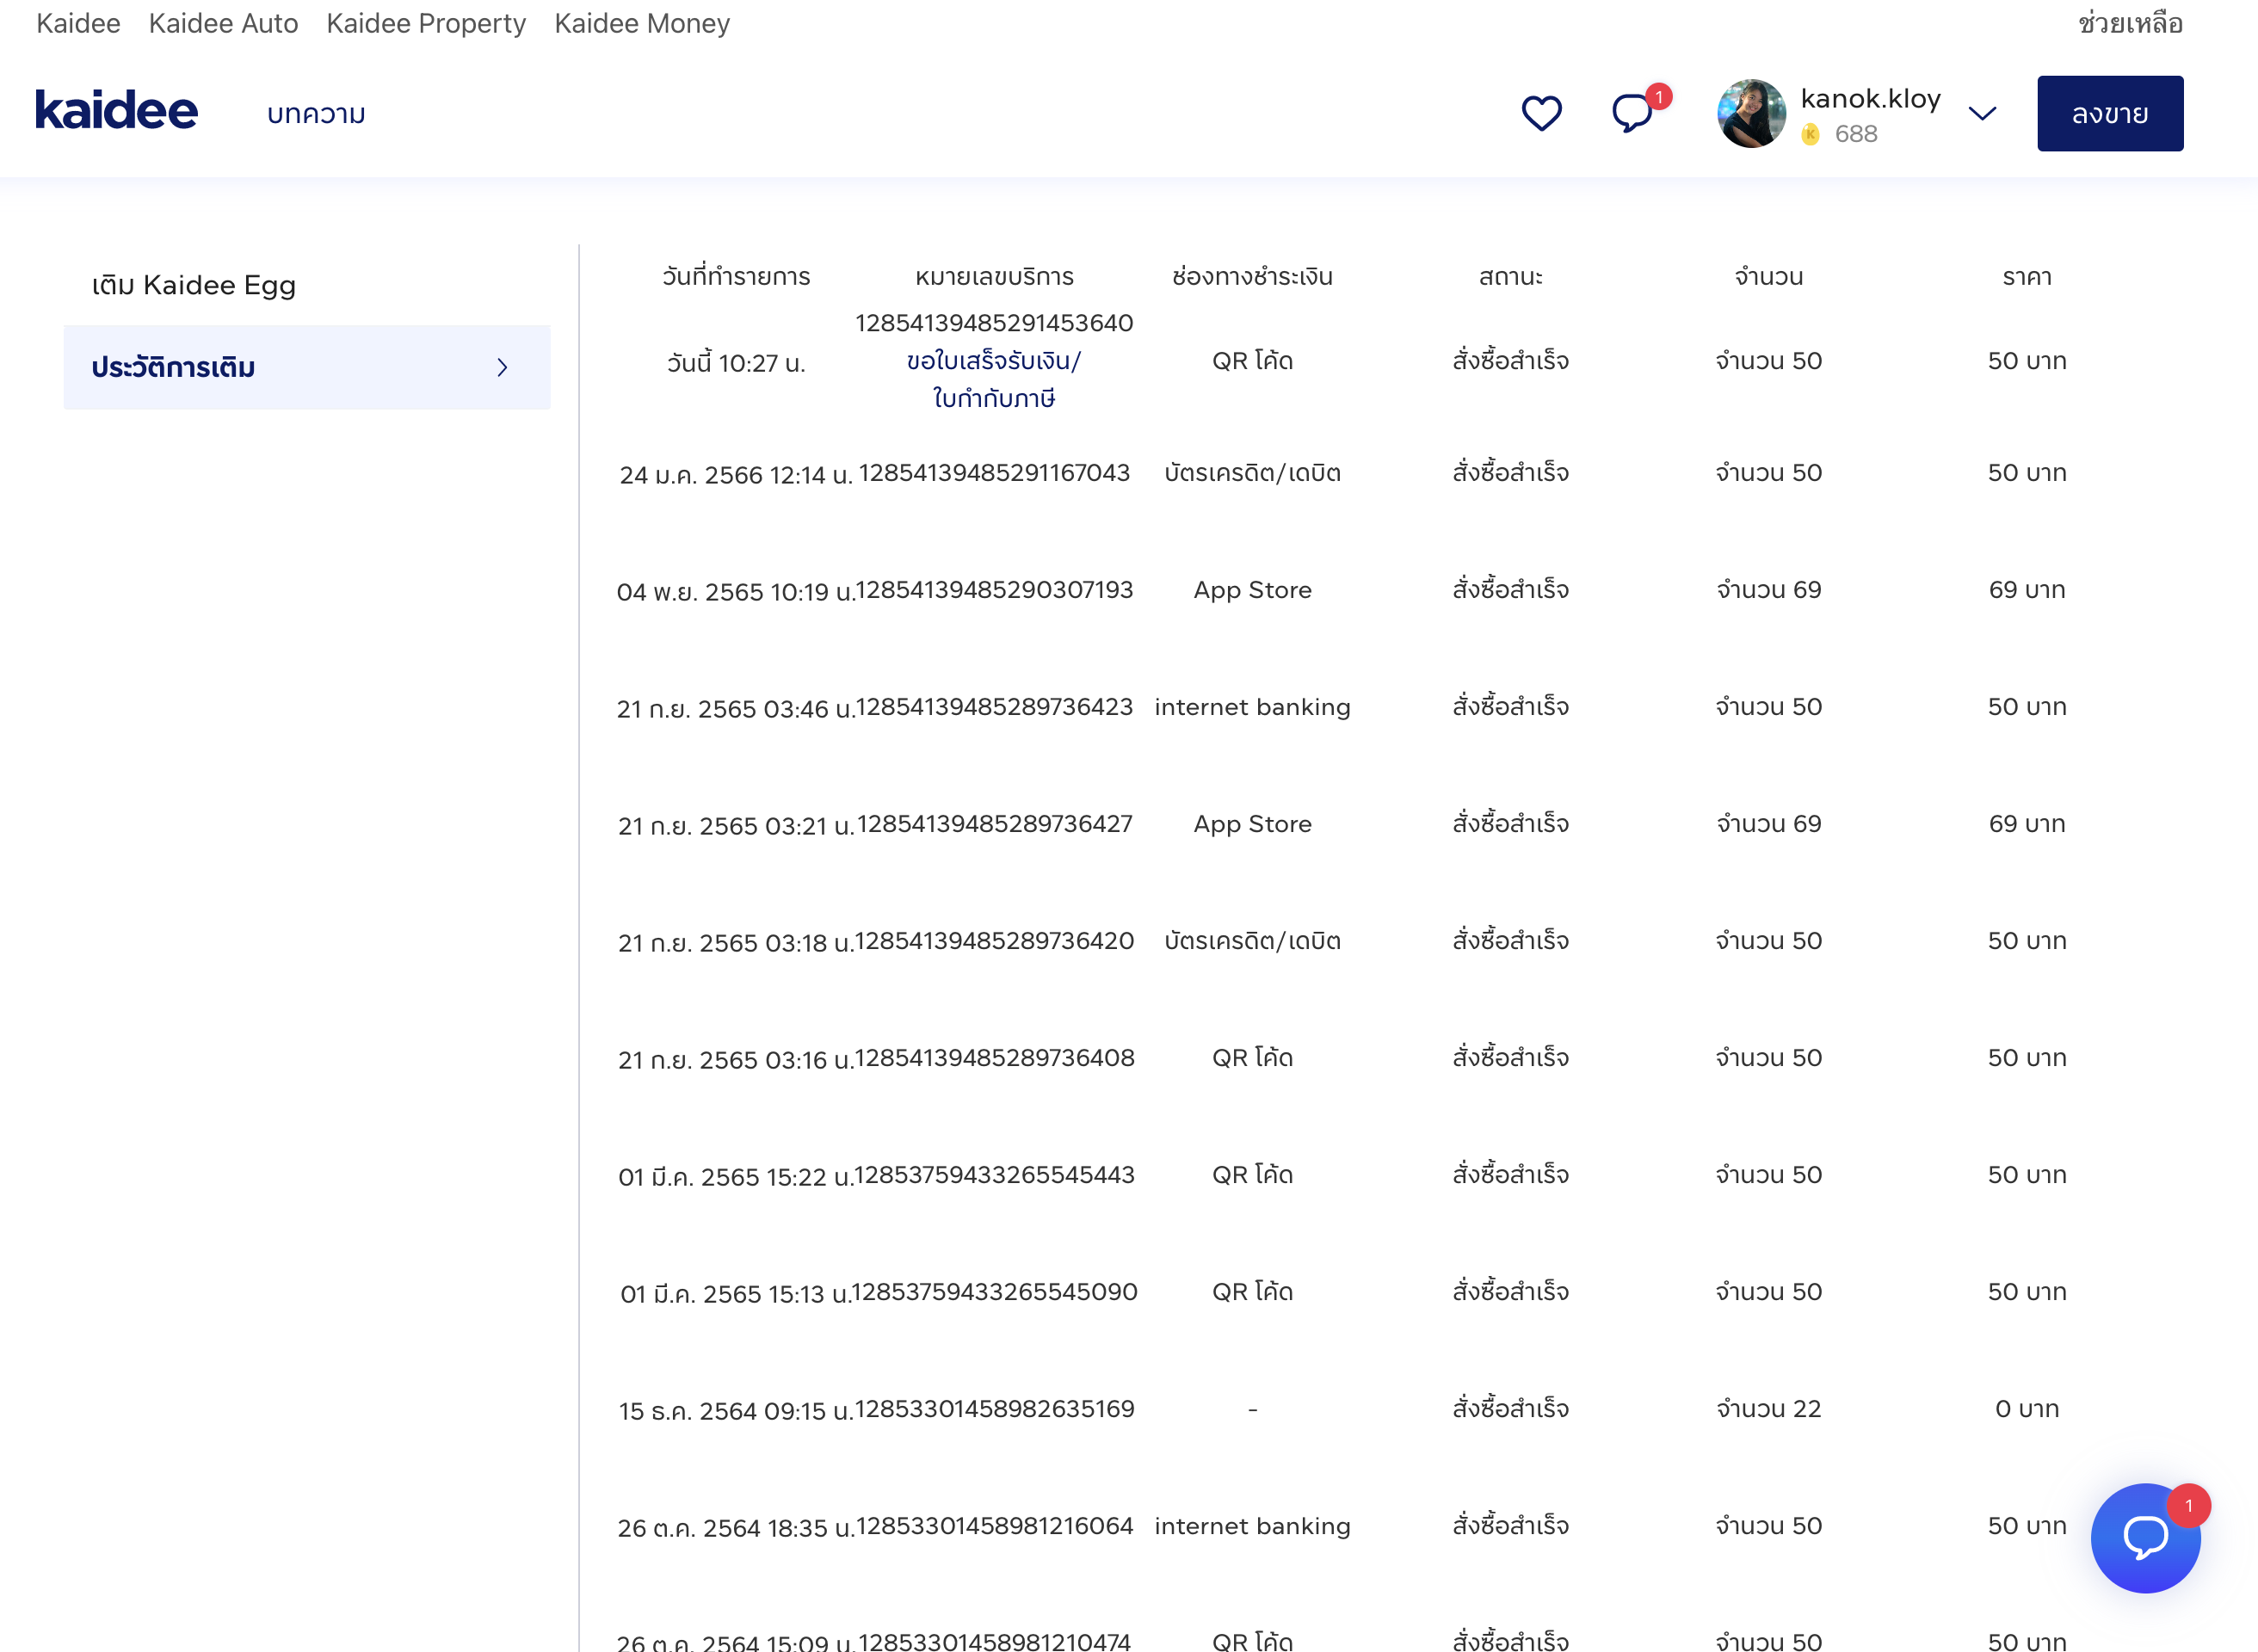Click the Kaidee Egg coin icon
This screenshot has width=2258, height=1652.
(1810, 134)
